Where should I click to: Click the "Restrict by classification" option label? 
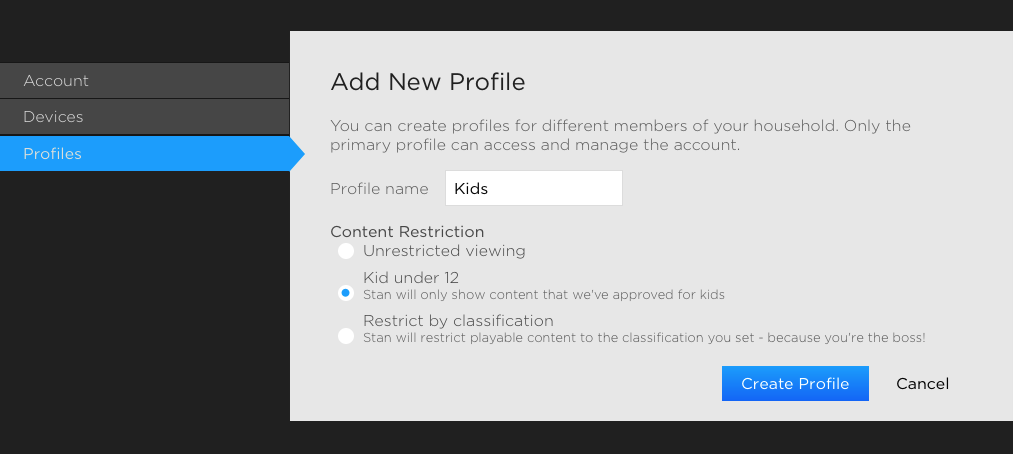click(458, 321)
